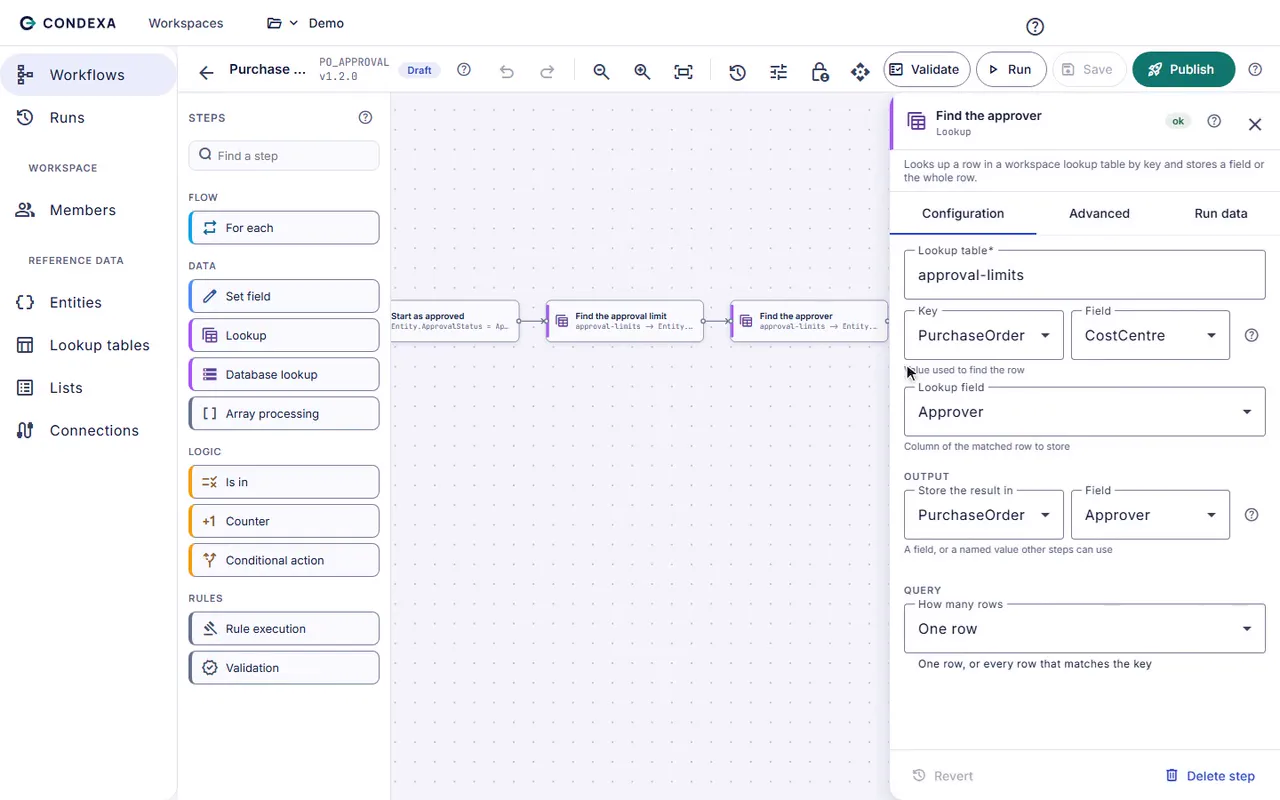Click the Delete step link
This screenshot has height=800, width=1280.
[x=1210, y=776]
